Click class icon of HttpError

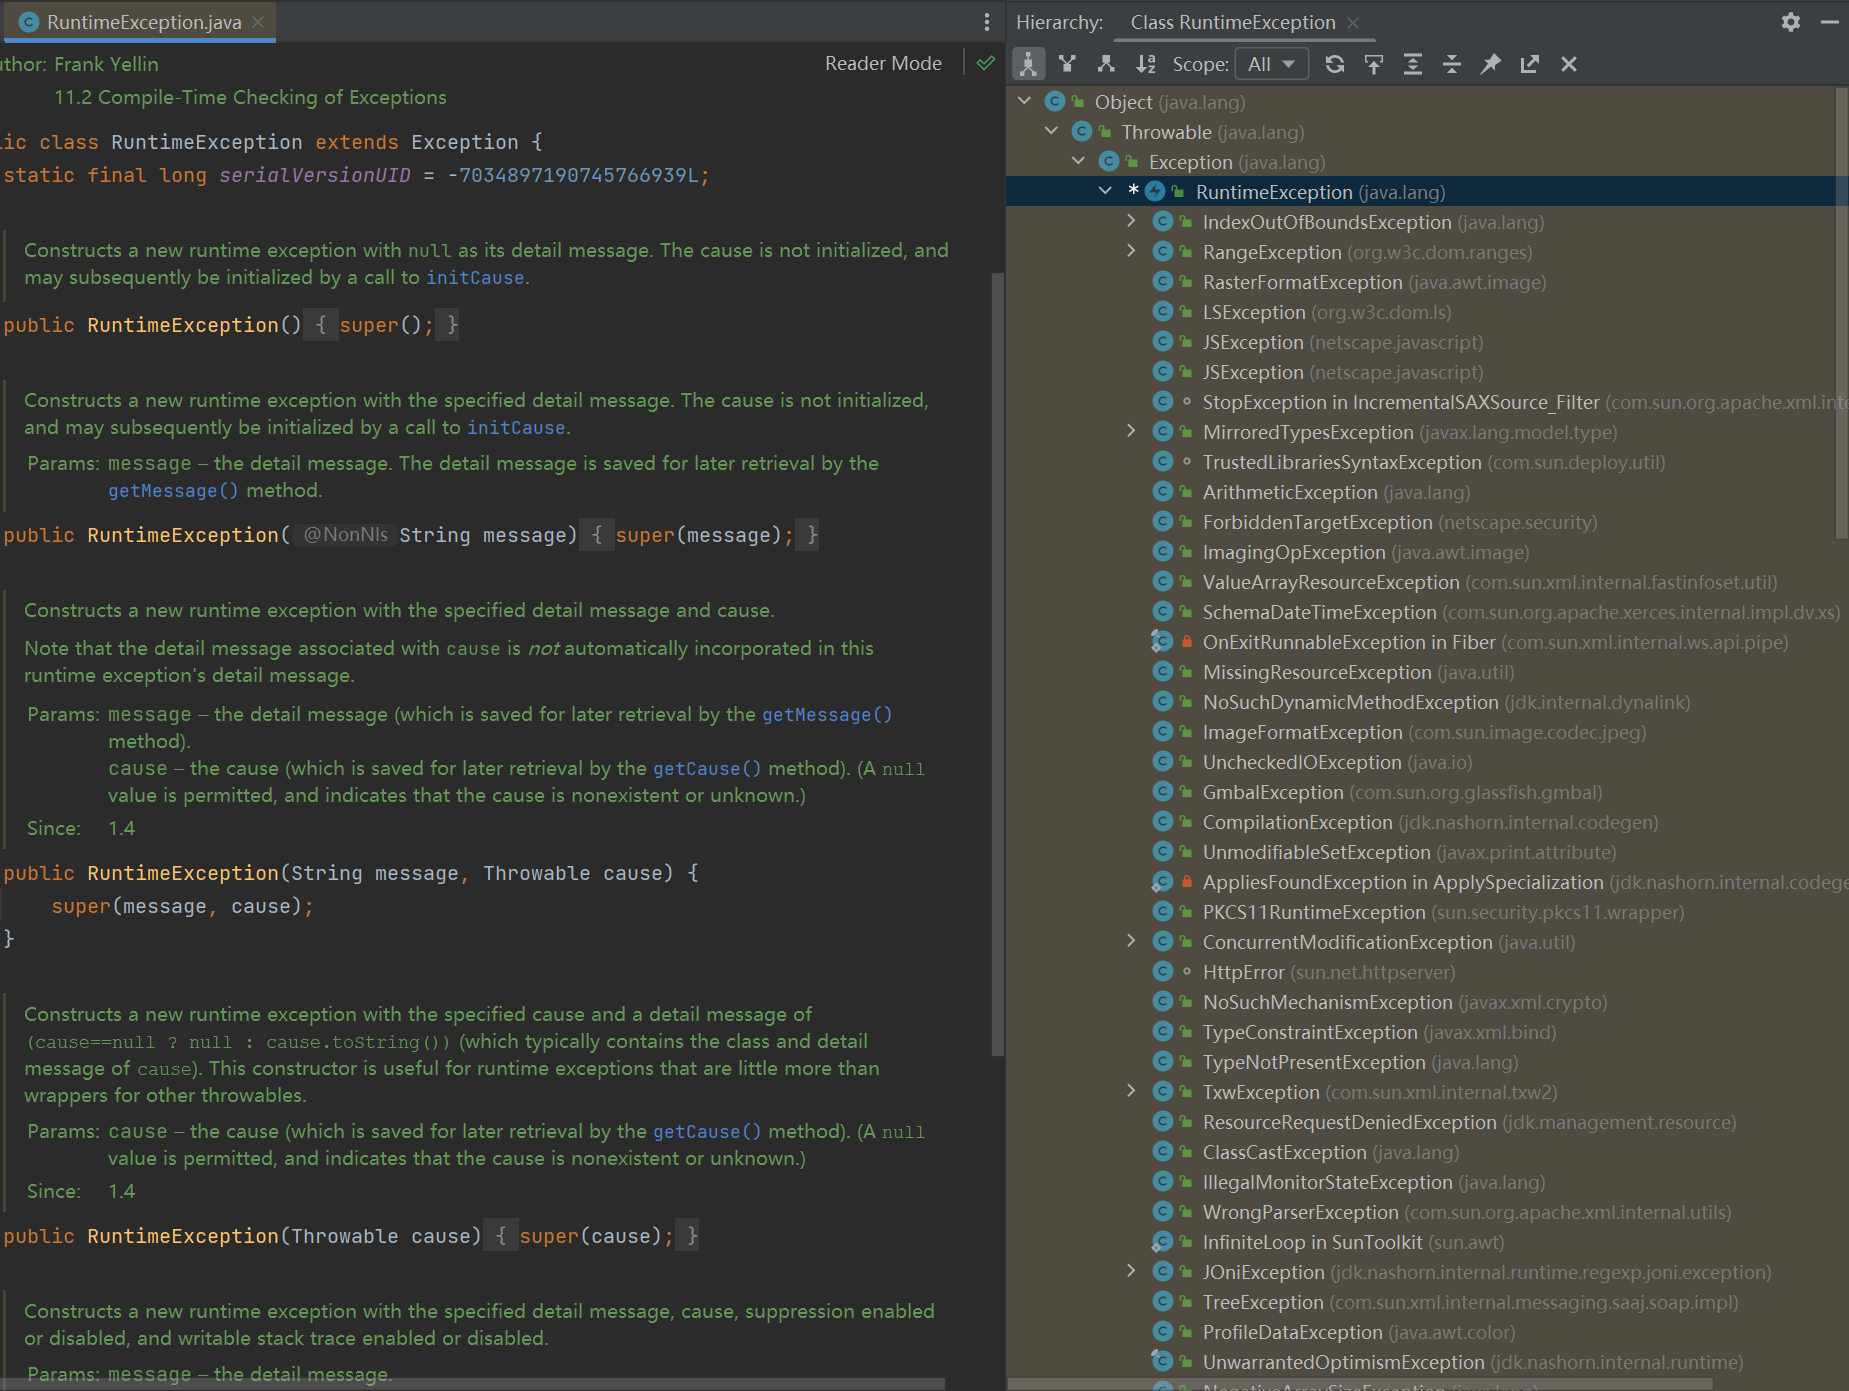pyautogui.click(x=1162, y=971)
